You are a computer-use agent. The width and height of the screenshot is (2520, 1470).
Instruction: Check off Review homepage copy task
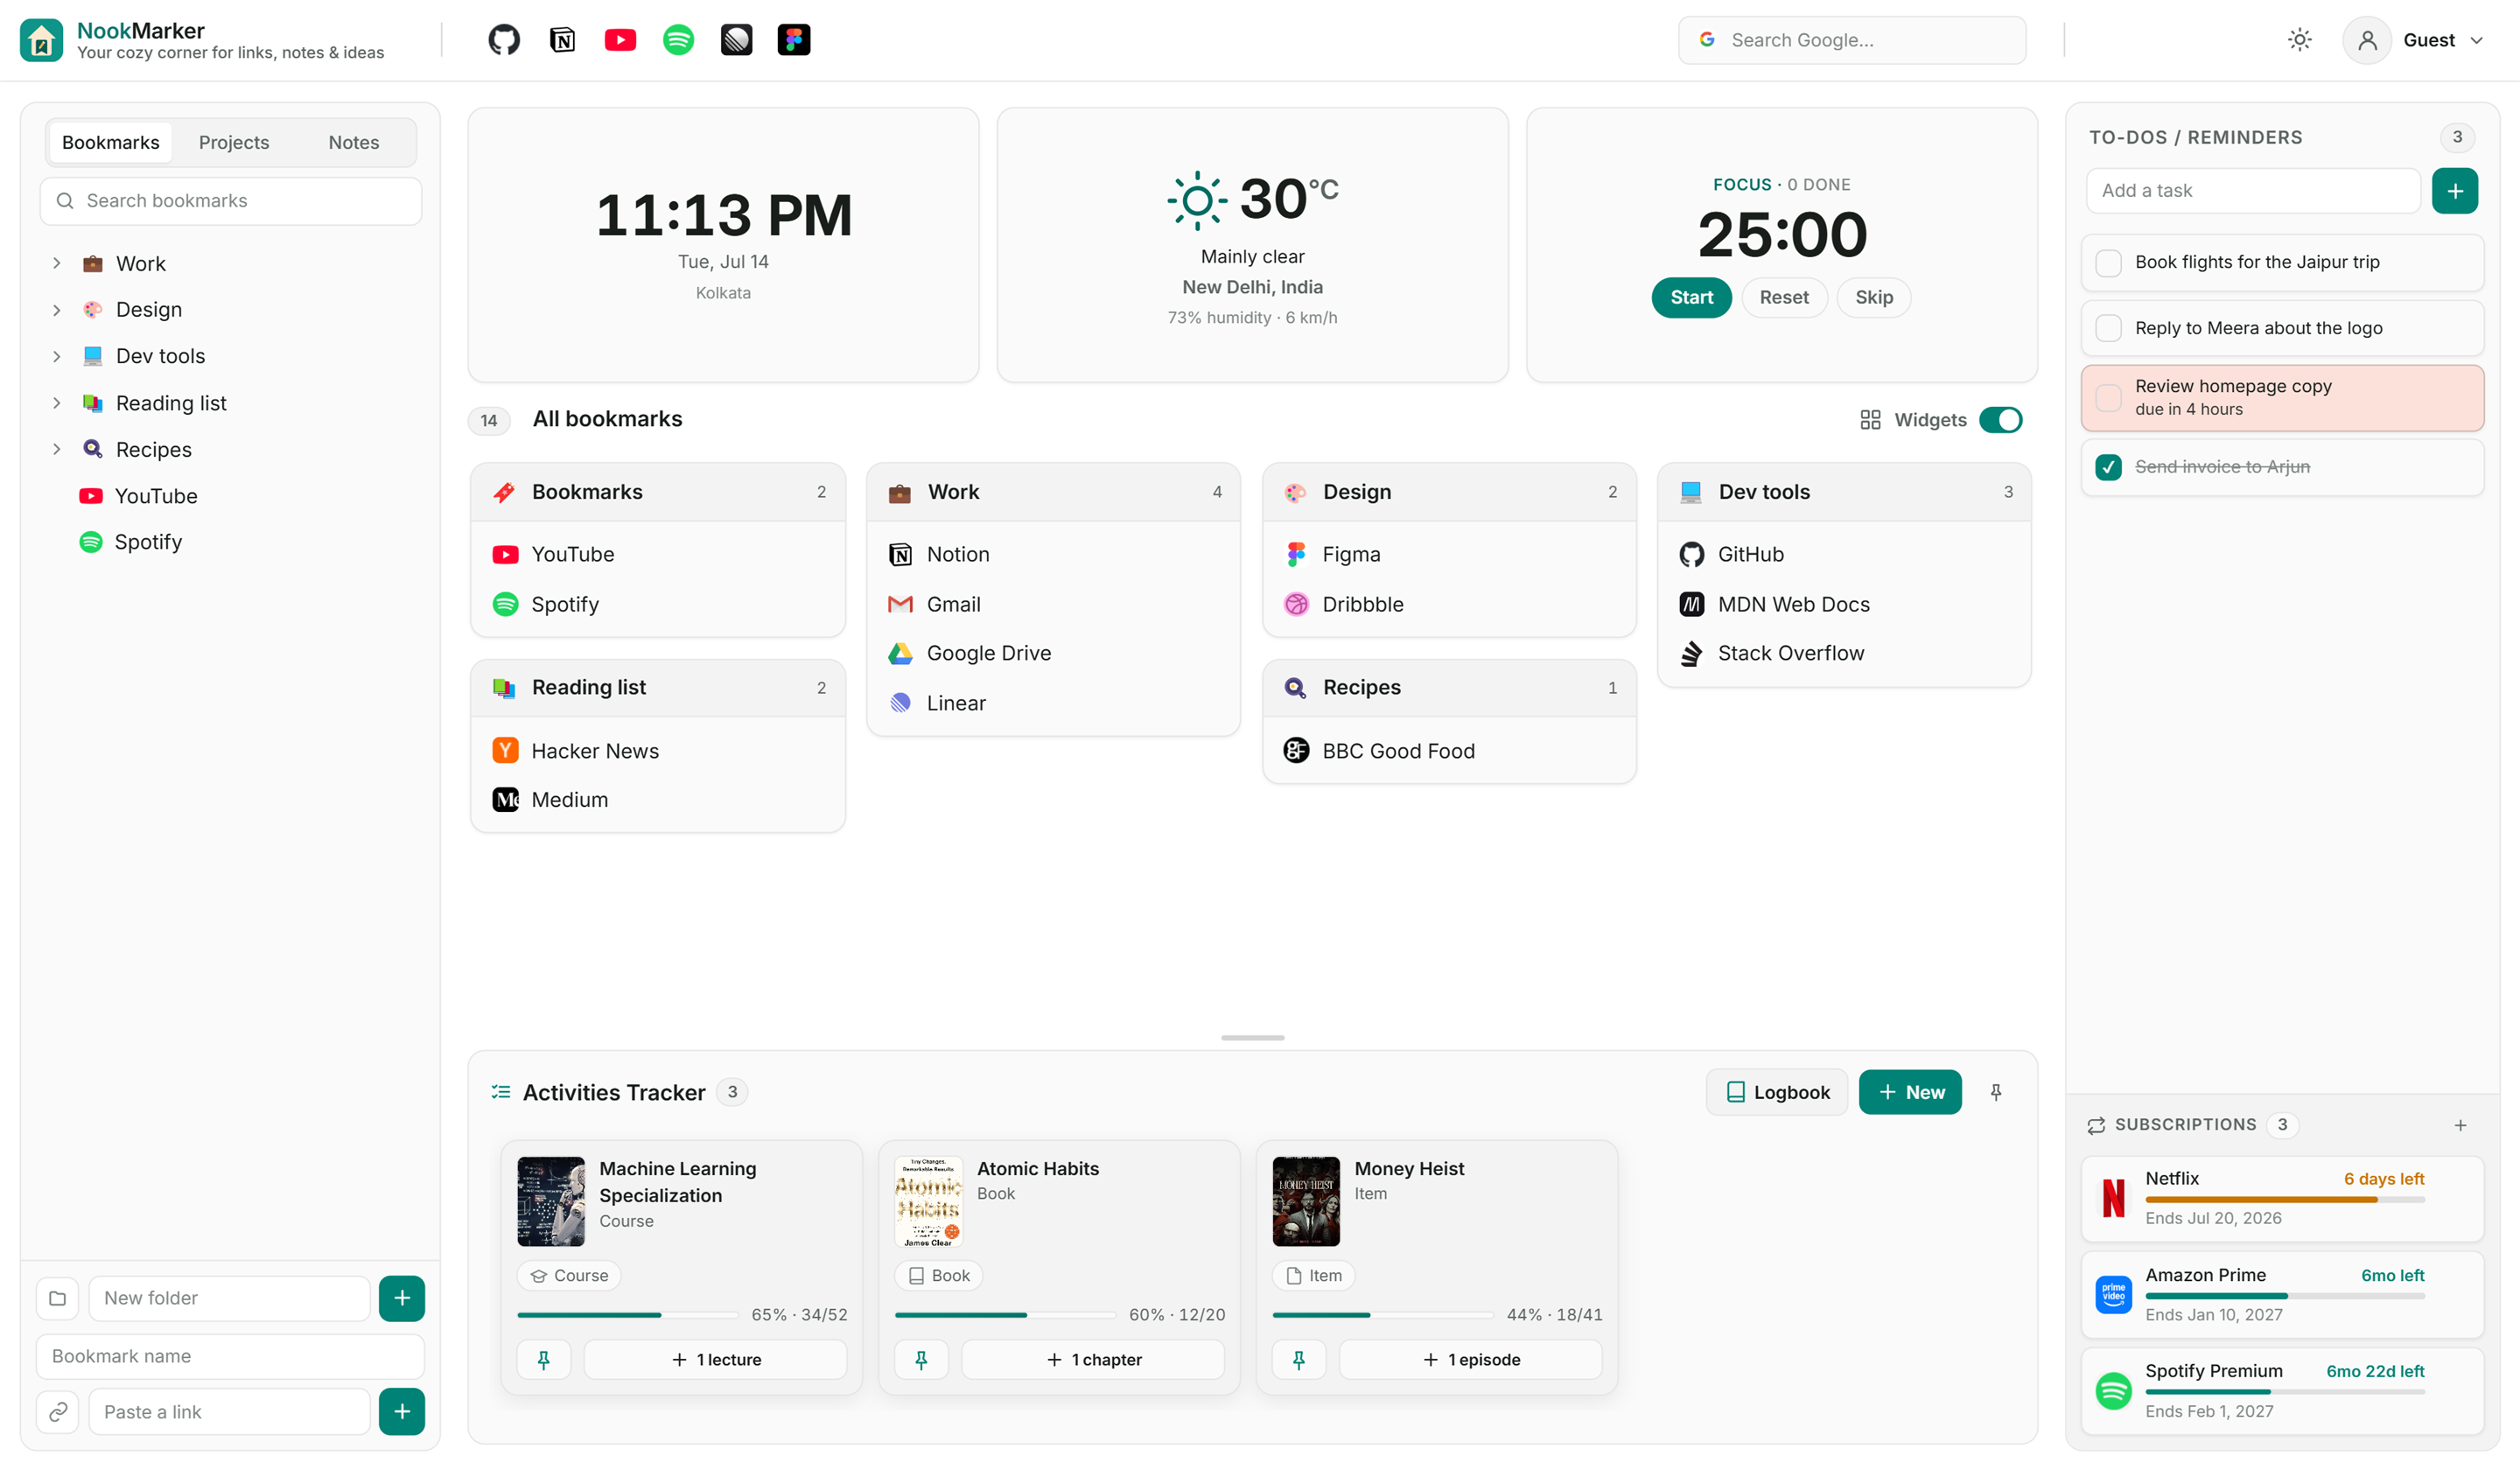point(2108,397)
